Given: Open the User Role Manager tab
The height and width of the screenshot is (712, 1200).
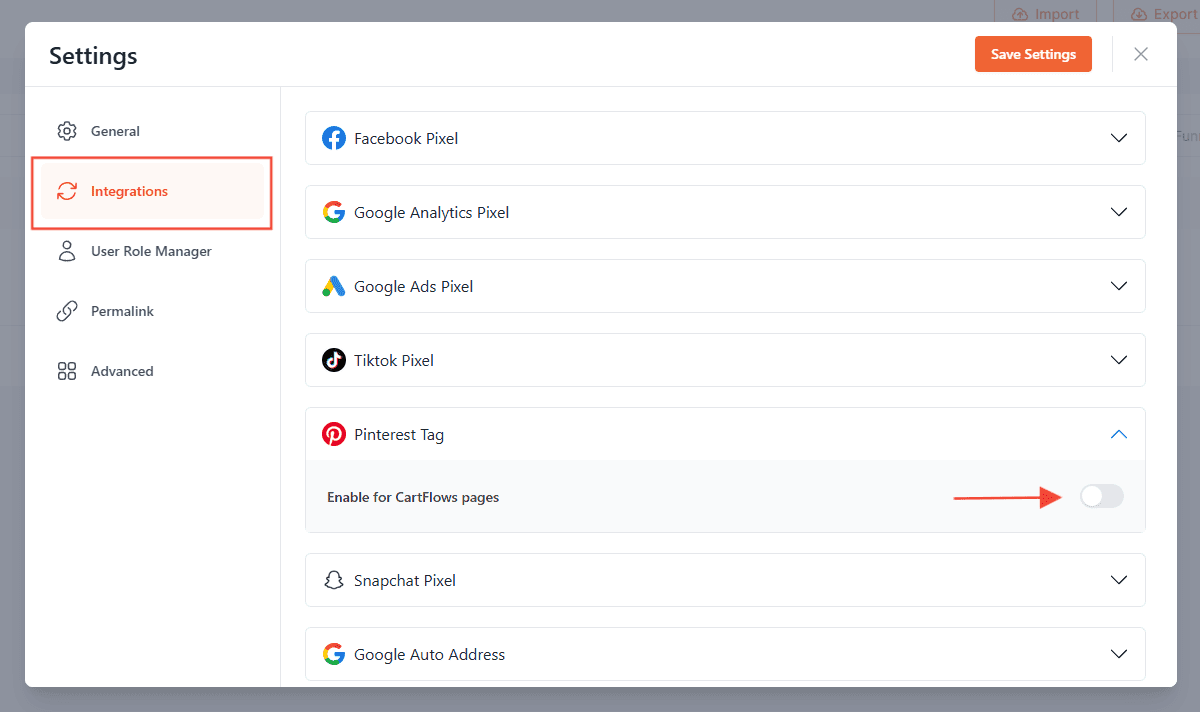Looking at the screenshot, I should click(150, 251).
